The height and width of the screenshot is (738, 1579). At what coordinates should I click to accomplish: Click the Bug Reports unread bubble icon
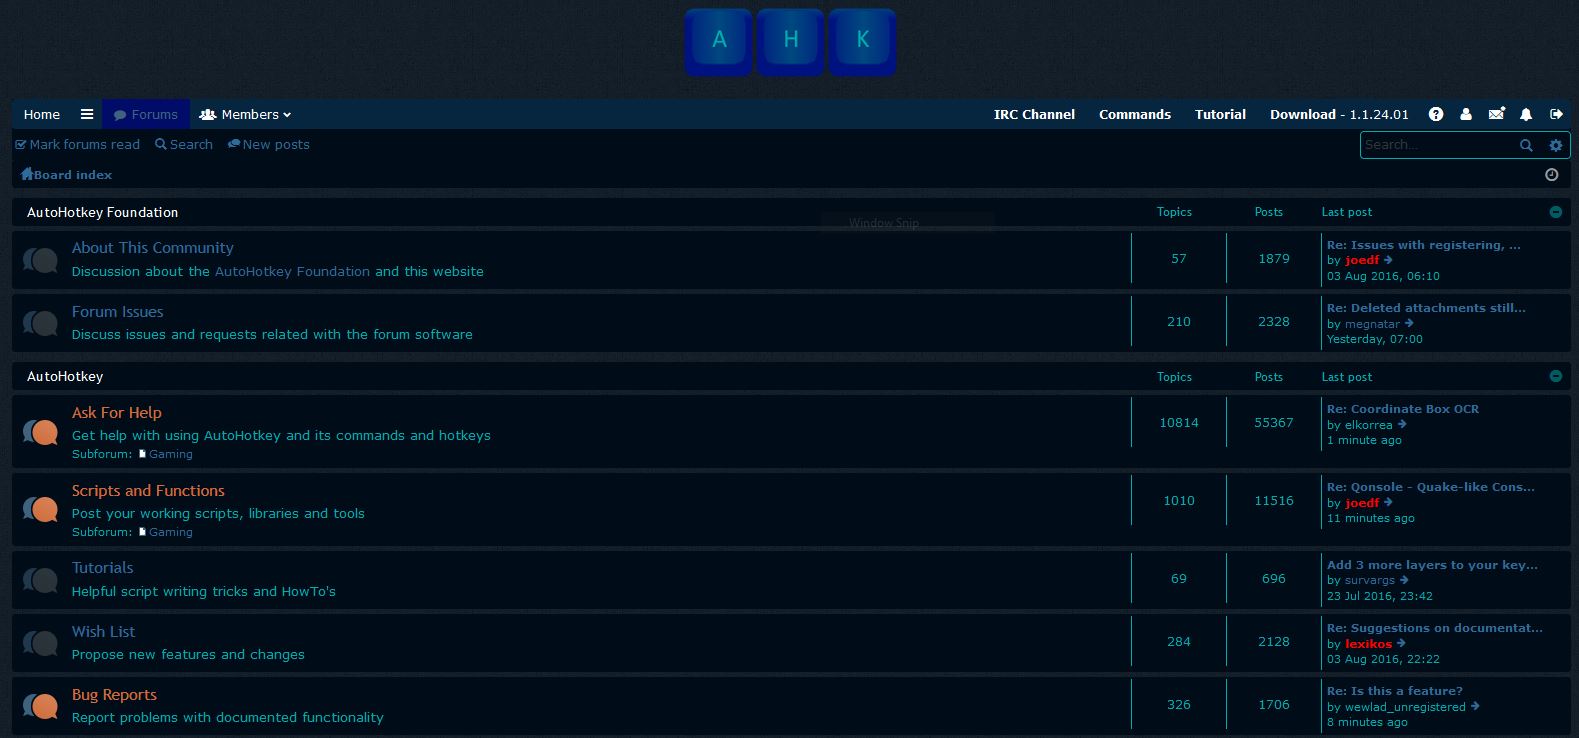coord(41,706)
